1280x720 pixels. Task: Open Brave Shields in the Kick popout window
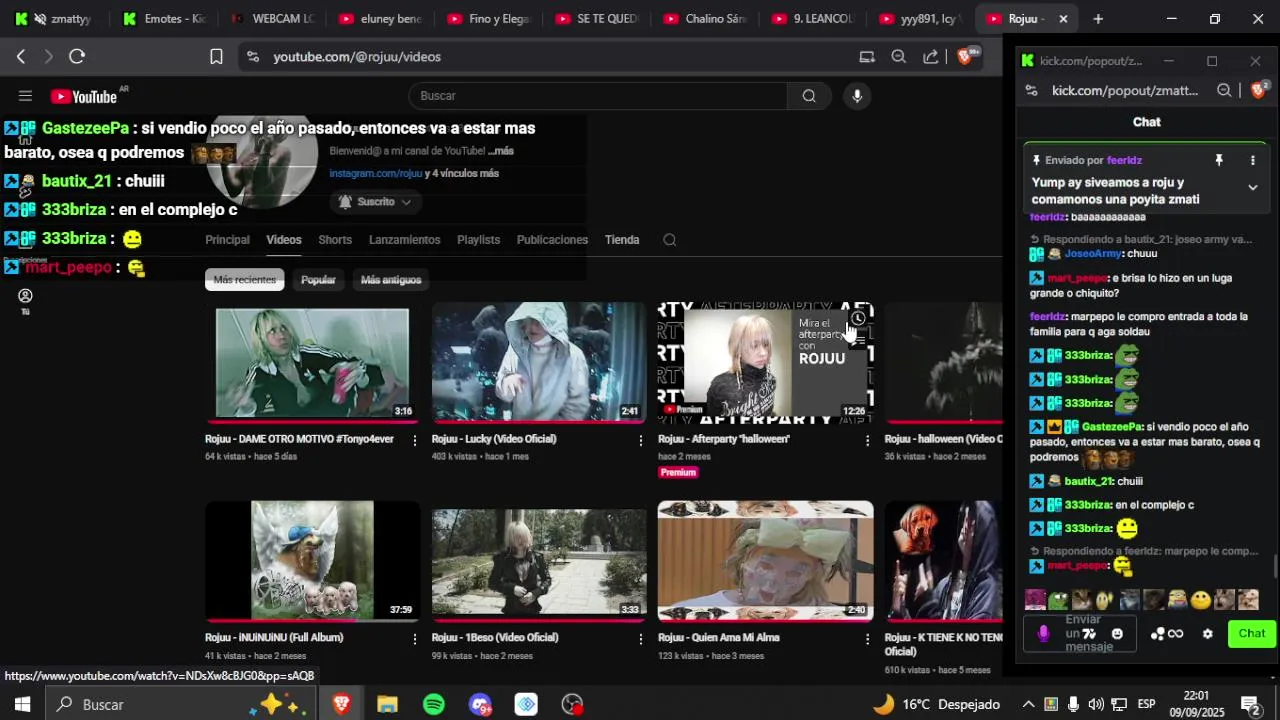[x=1260, y=90]
